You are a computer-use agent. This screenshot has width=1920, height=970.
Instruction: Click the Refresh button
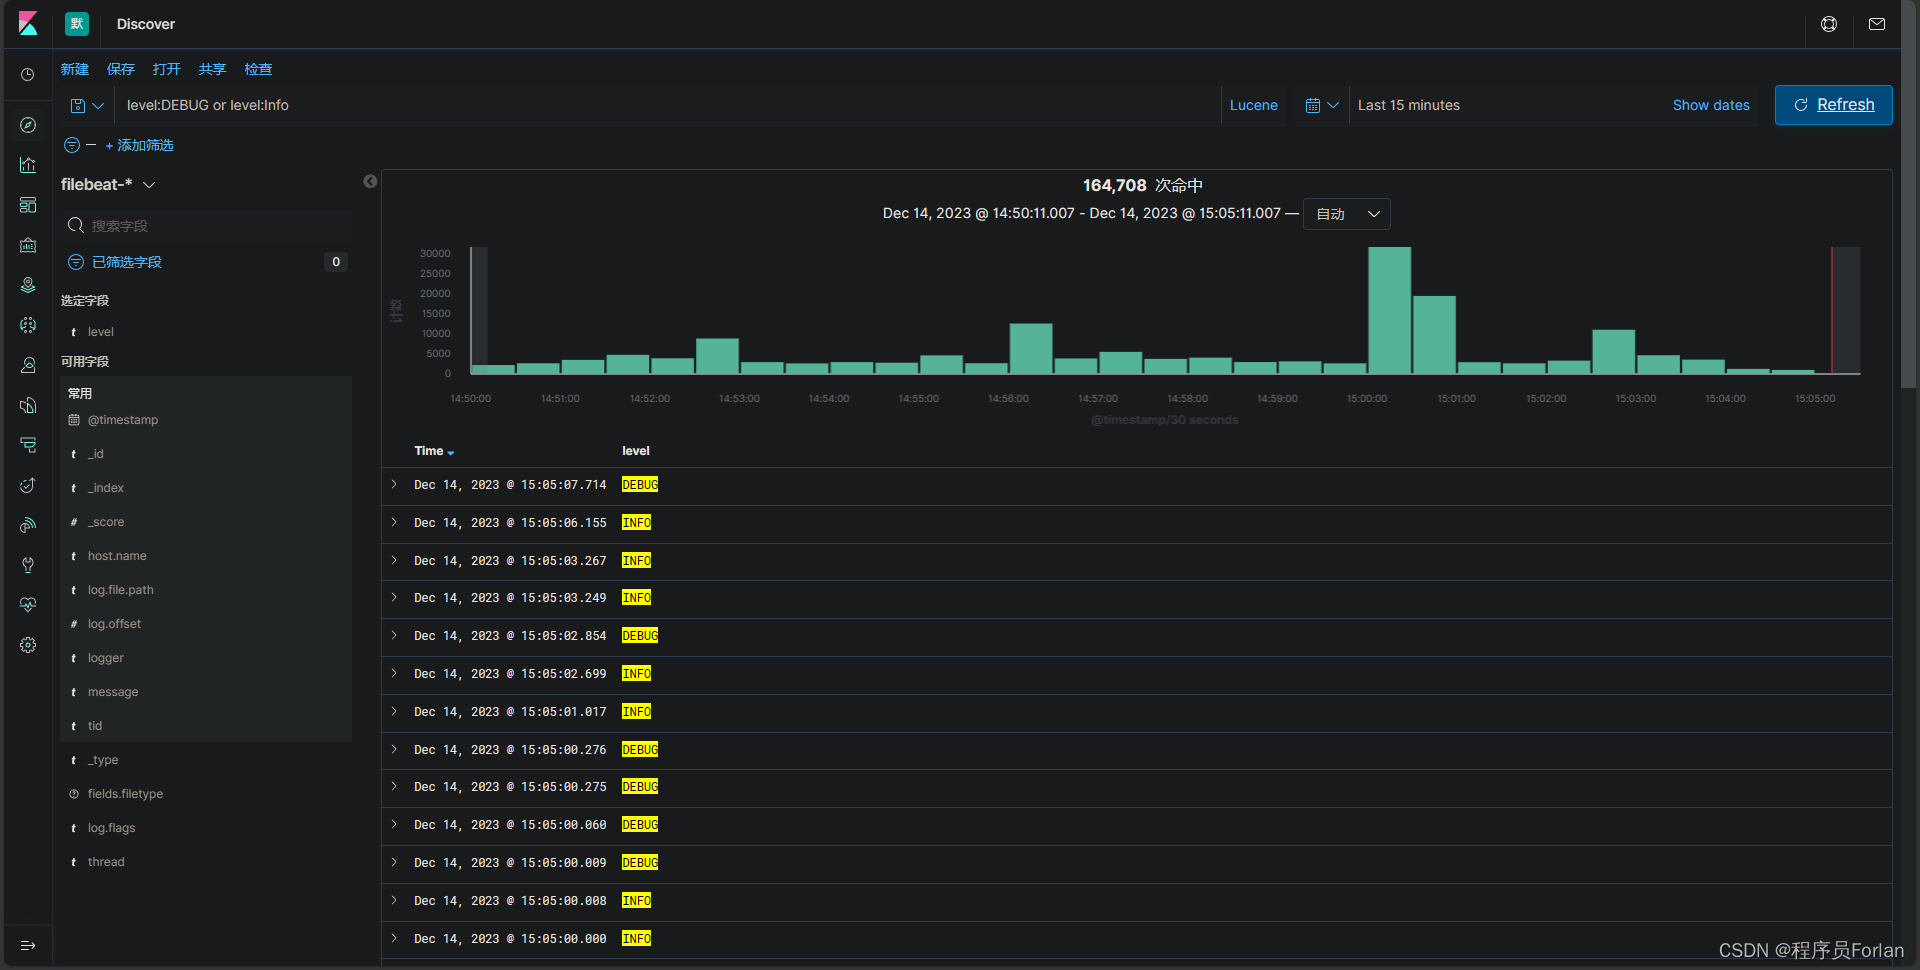click(1834, 105)
